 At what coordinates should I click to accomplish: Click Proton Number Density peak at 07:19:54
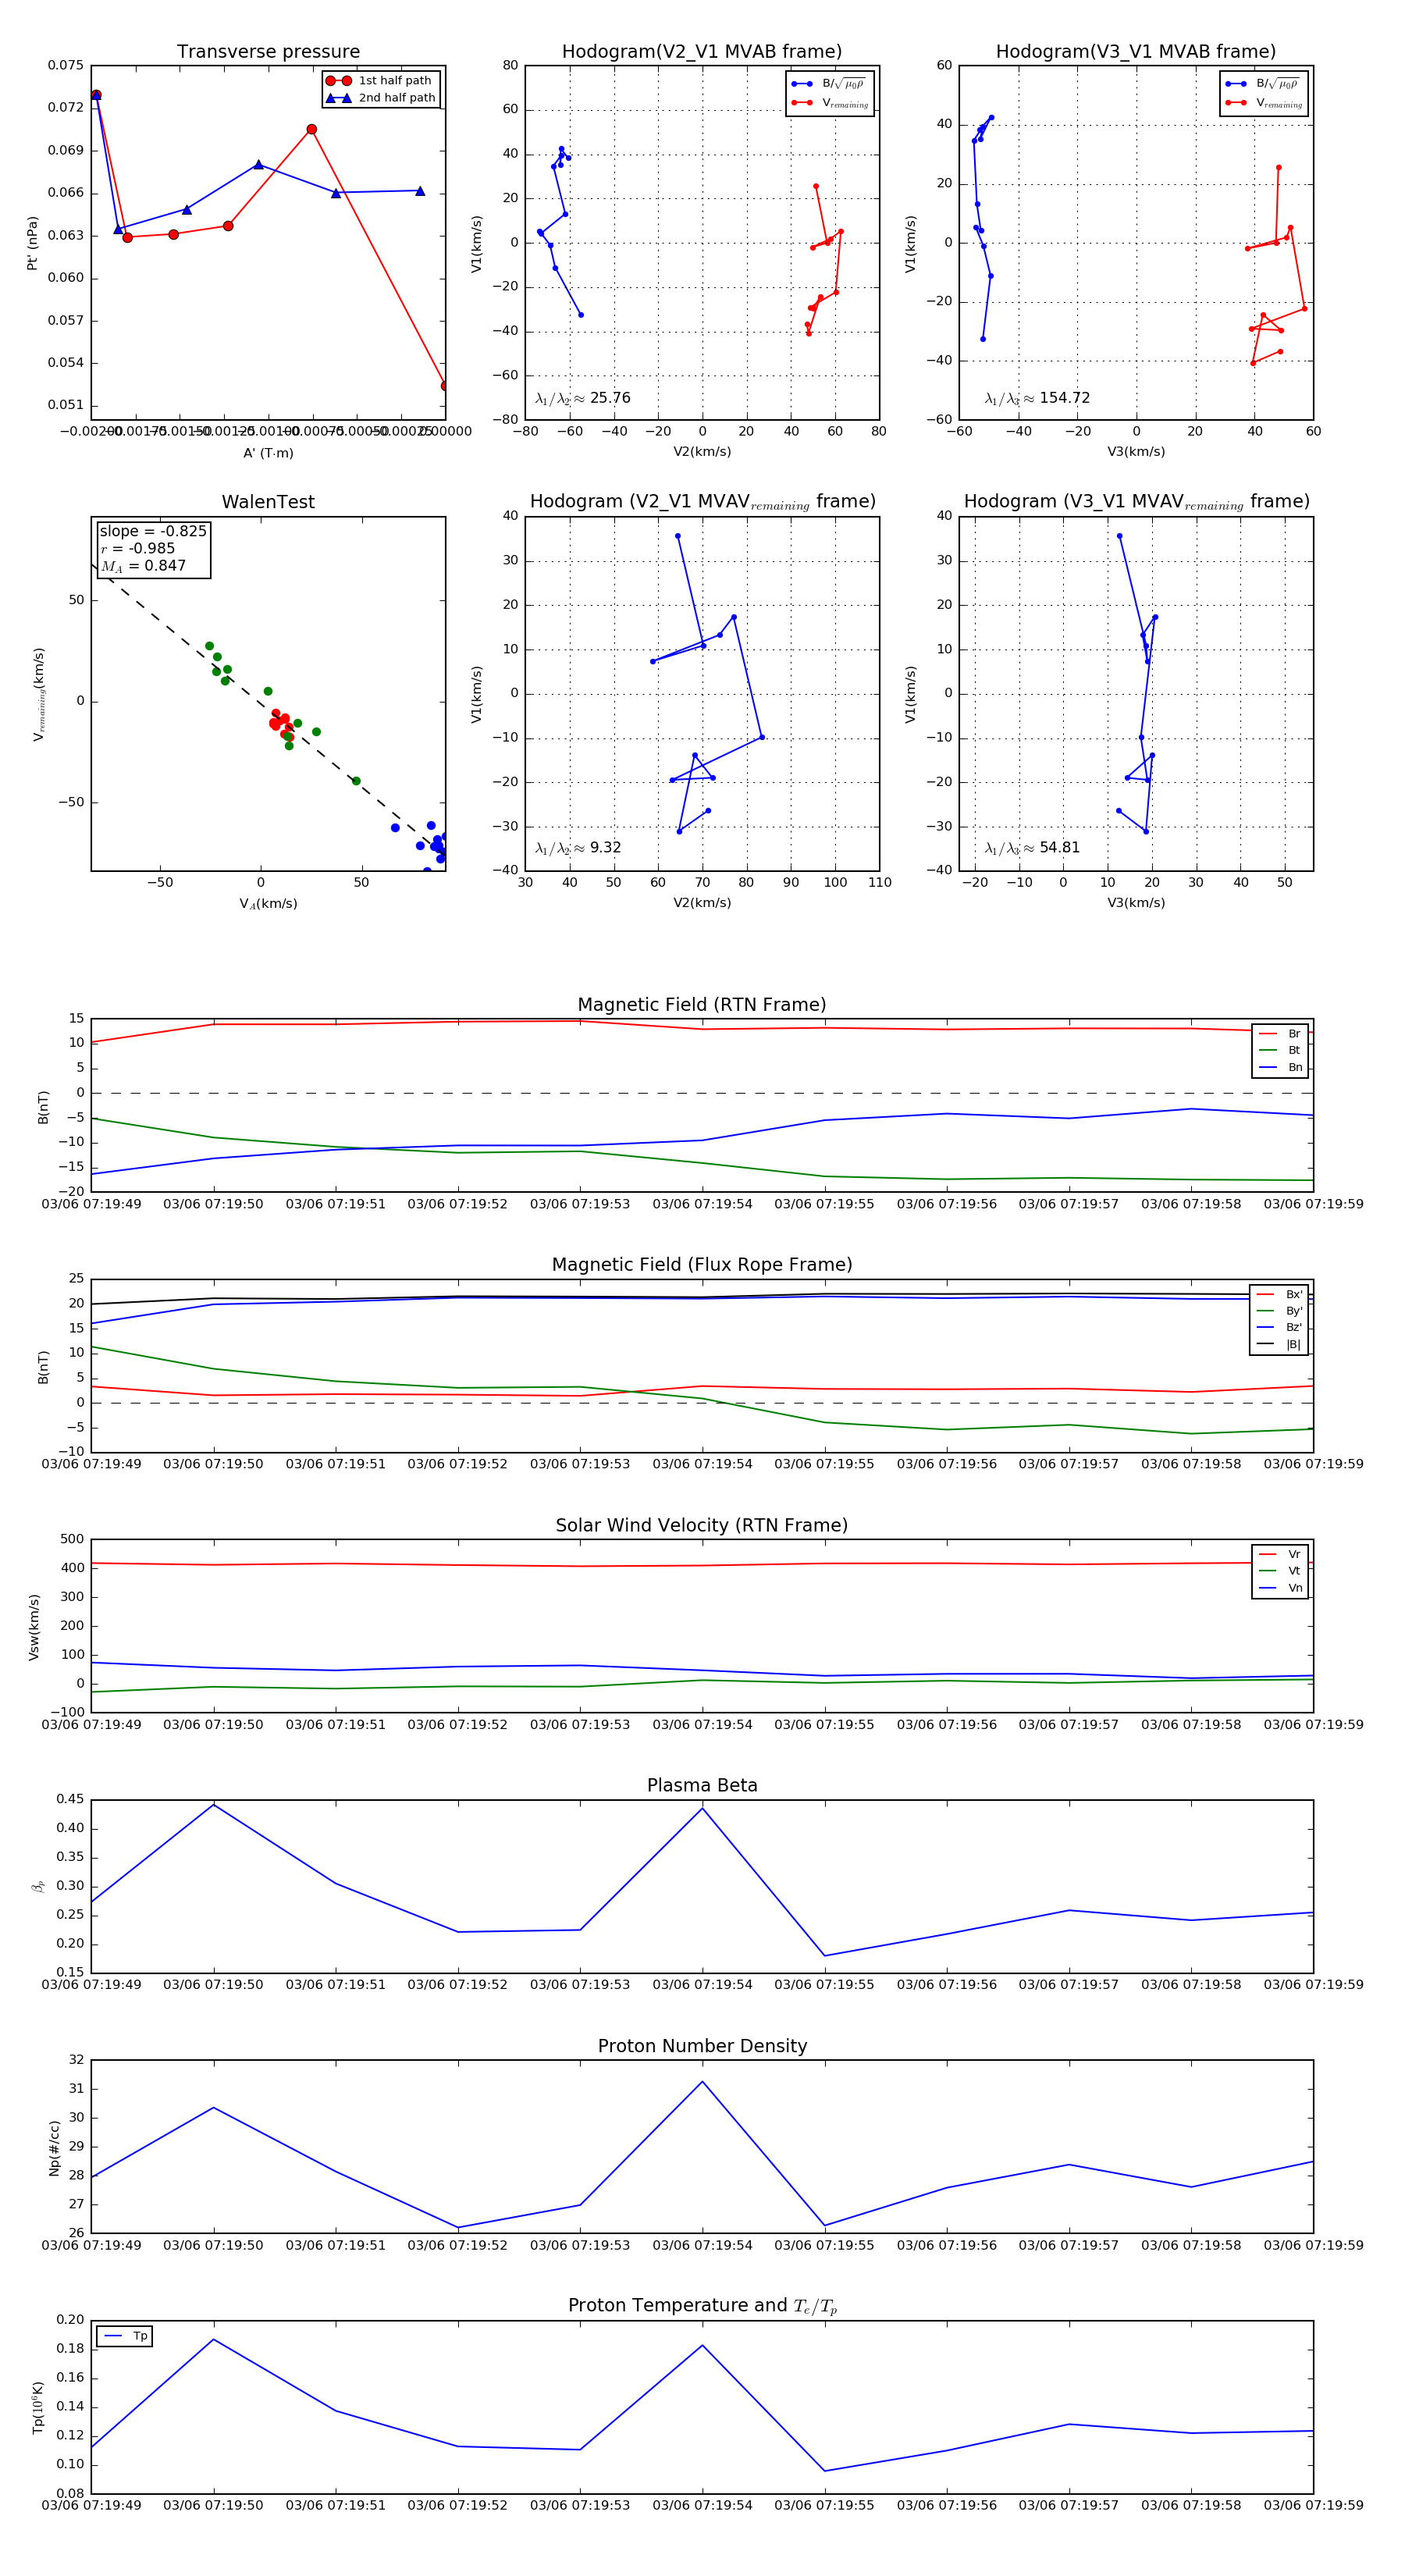point(702,2082)
